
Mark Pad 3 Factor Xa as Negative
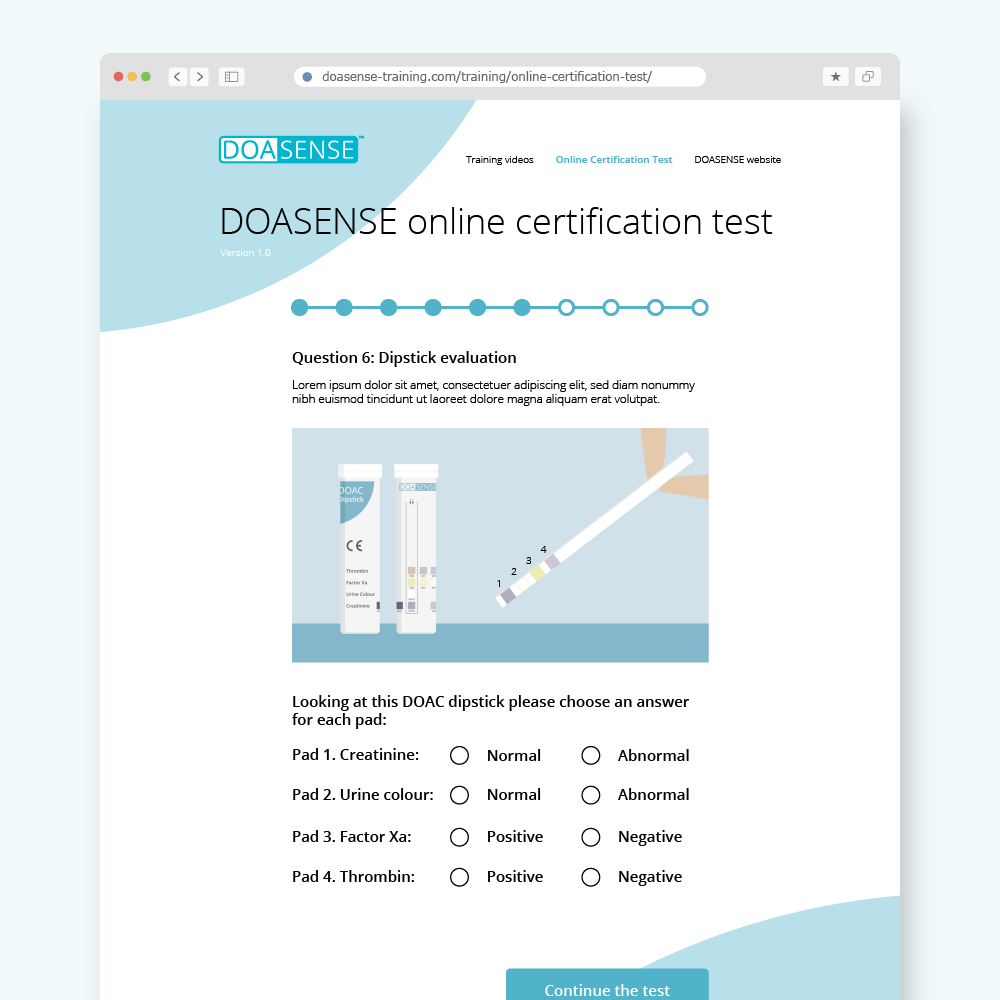coord(591,837)
